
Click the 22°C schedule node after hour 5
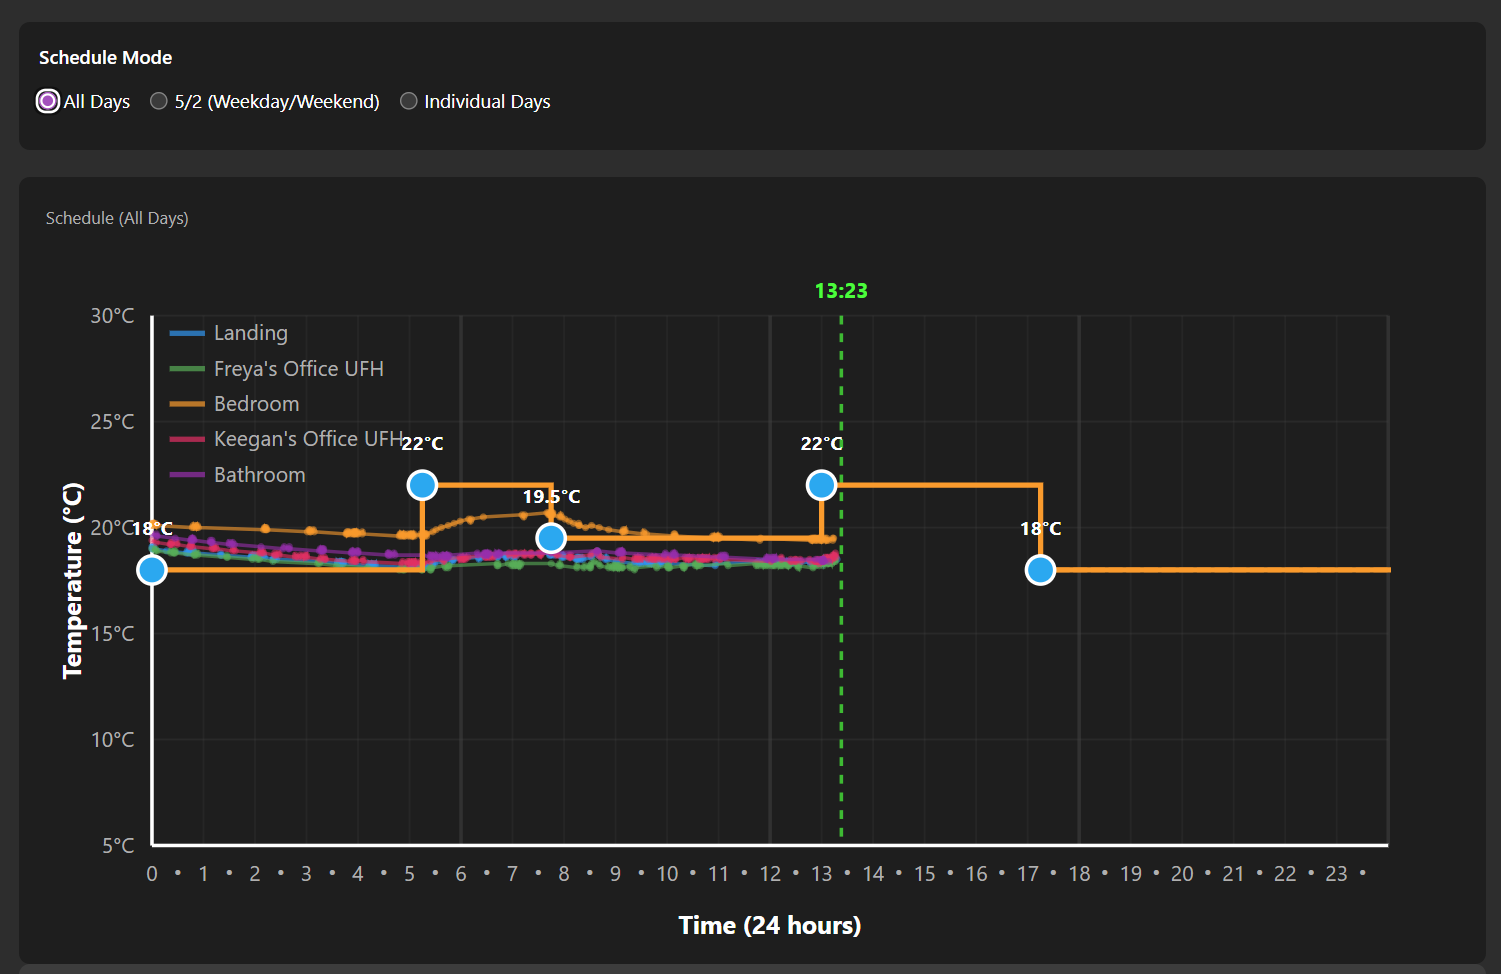point(422,485)
